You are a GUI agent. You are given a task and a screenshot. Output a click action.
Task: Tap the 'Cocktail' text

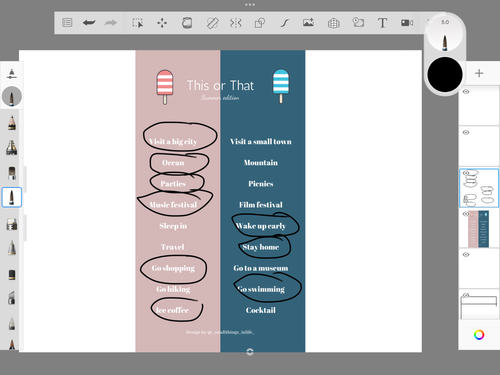tap(261, 310)
